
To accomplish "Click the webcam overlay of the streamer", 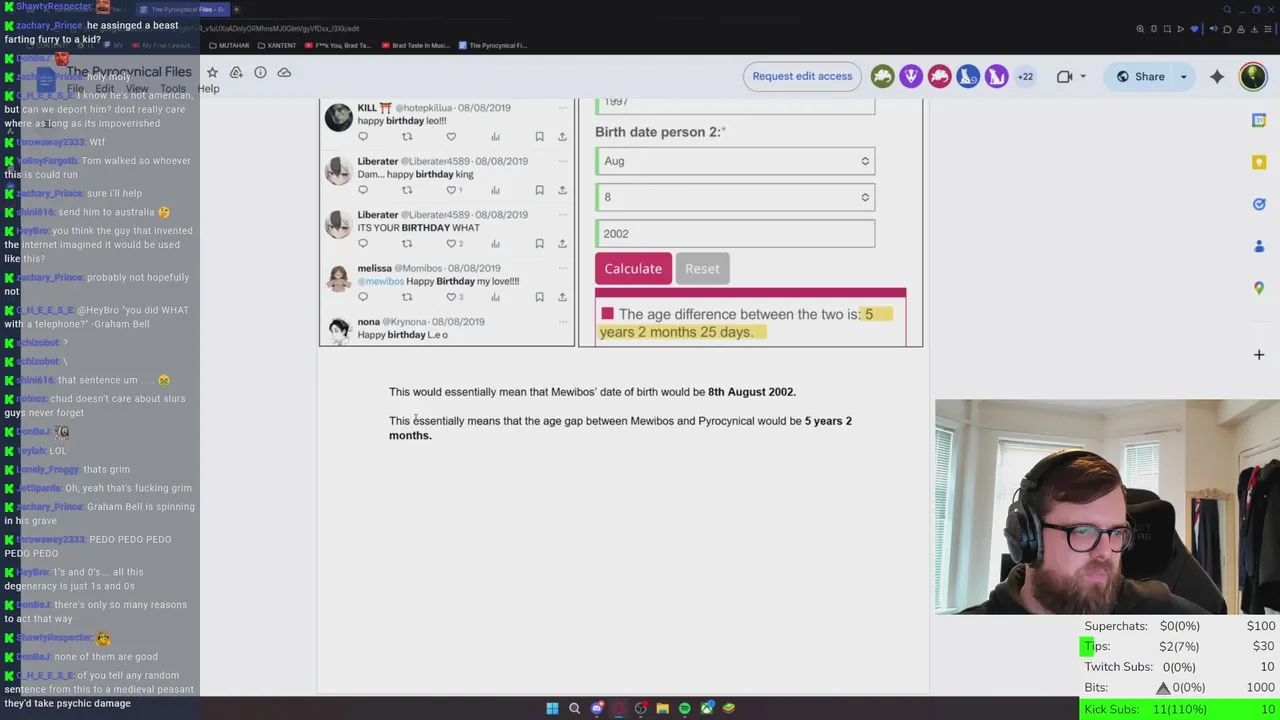I will point(1107,507).
